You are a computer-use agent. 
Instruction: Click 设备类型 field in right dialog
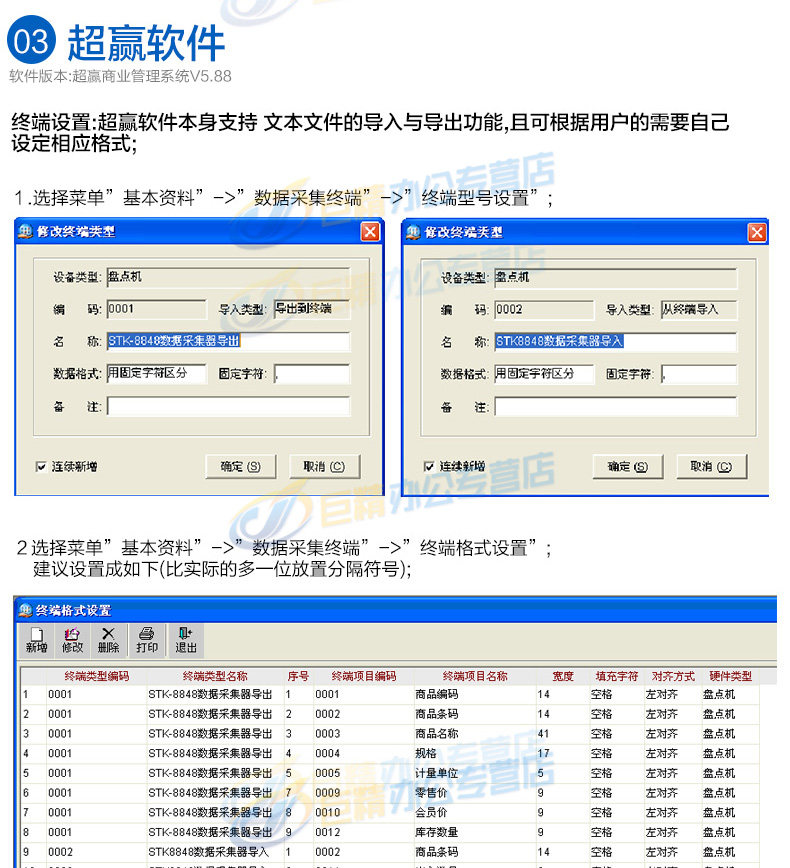[616, 277]
